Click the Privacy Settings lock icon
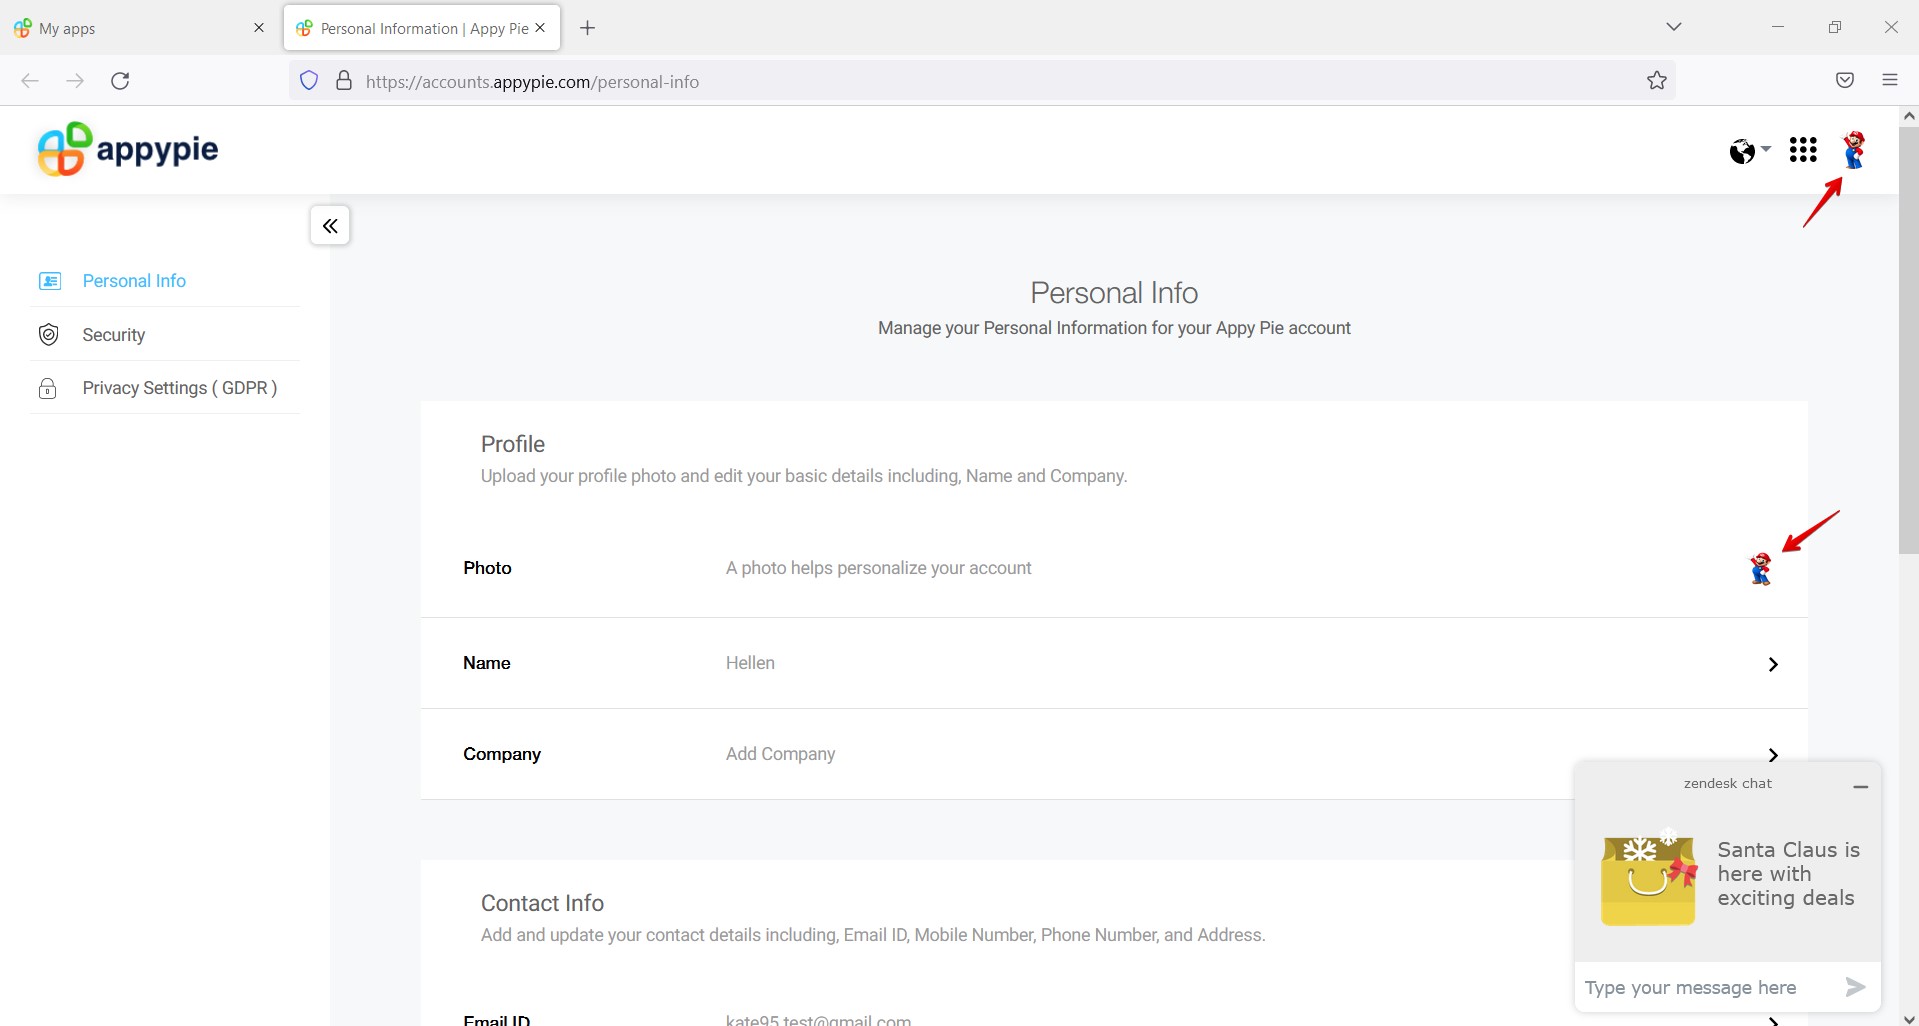 click(47, 389)
